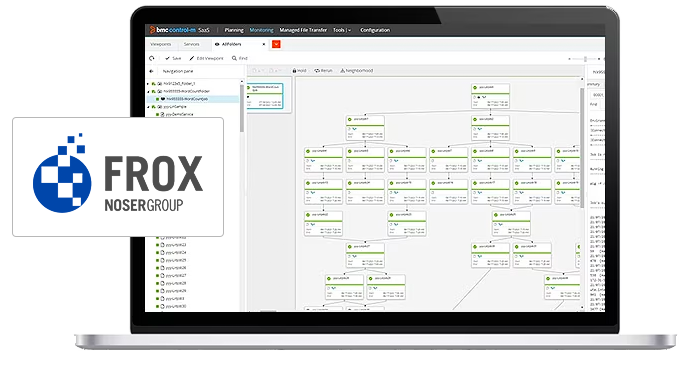The width and height of the screenshot is (690, 368).
Task: Select the teal-highlighted WordCount job card
Action: pyautogui.click(x=265, y=96)
